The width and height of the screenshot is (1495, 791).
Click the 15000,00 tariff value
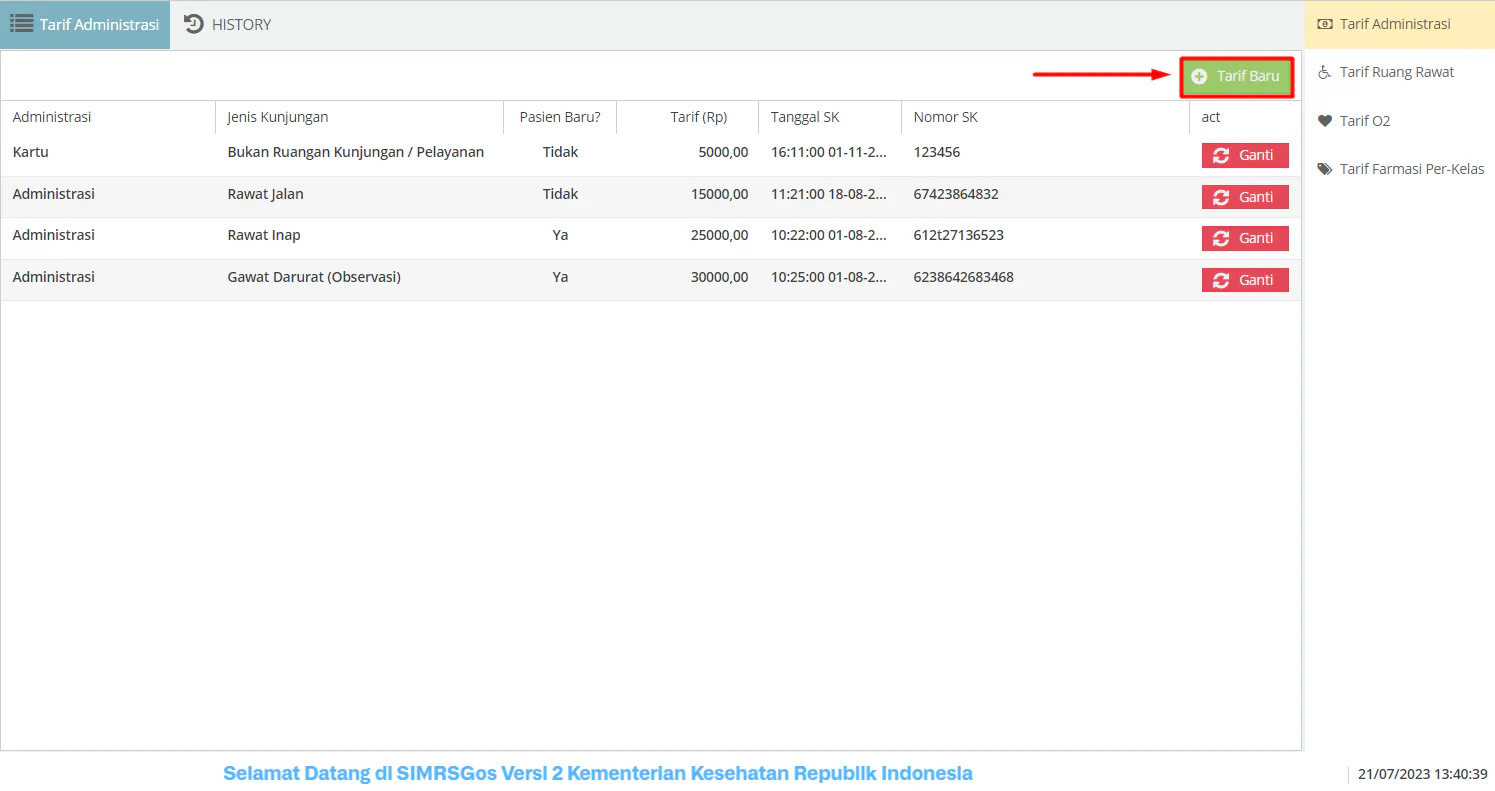(719, 194)
